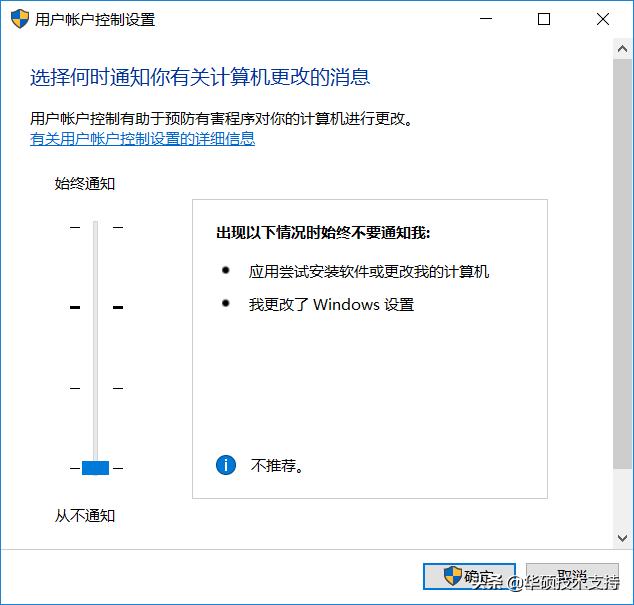Click the UAC shield icon in title bar
The image size is (634, 605).
(20, 19)
